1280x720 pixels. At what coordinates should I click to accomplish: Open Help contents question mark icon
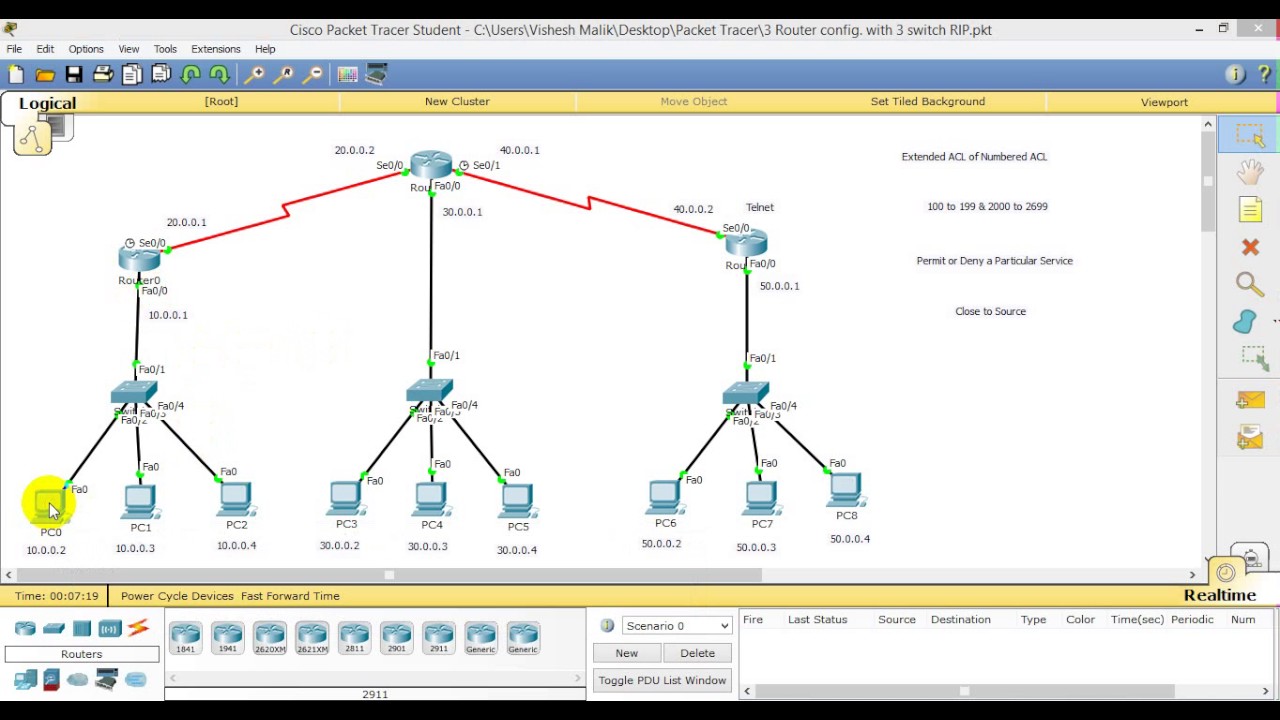(x=1265, y=74)
